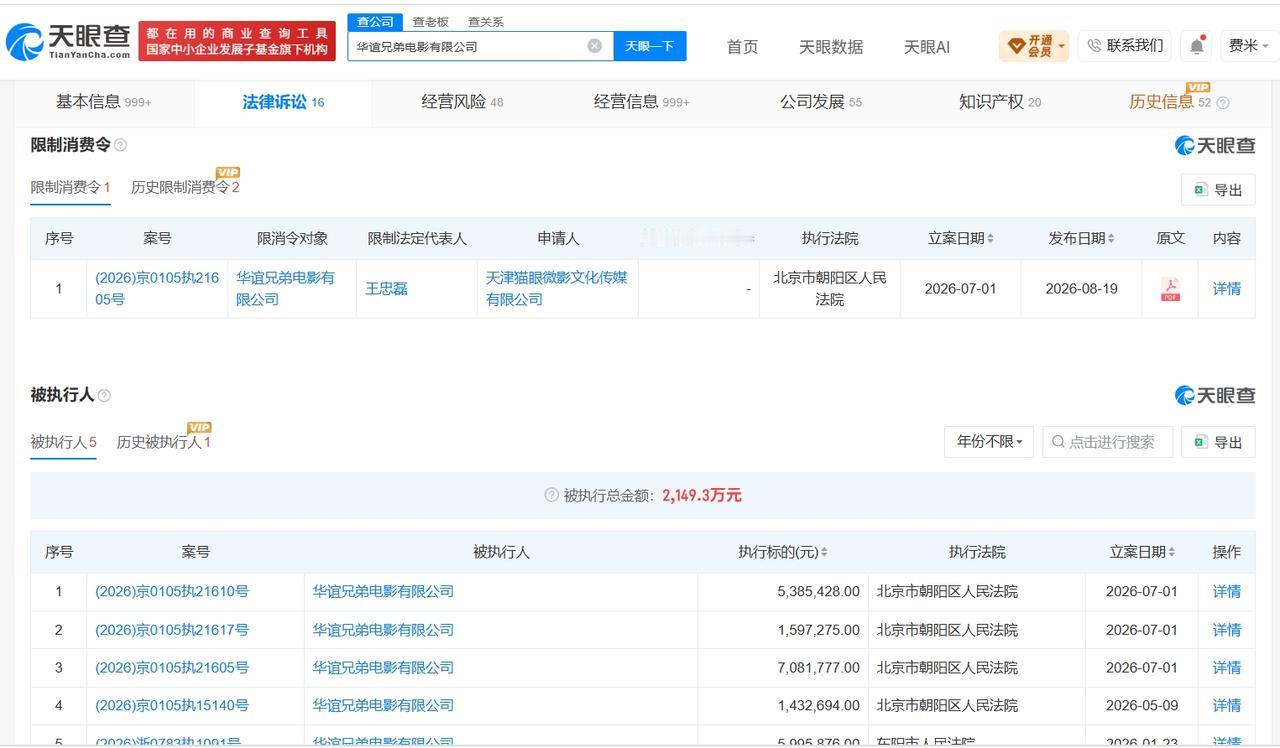Click 天眼一下 search button
The image size is (1280, 748).
coord(649,46)
